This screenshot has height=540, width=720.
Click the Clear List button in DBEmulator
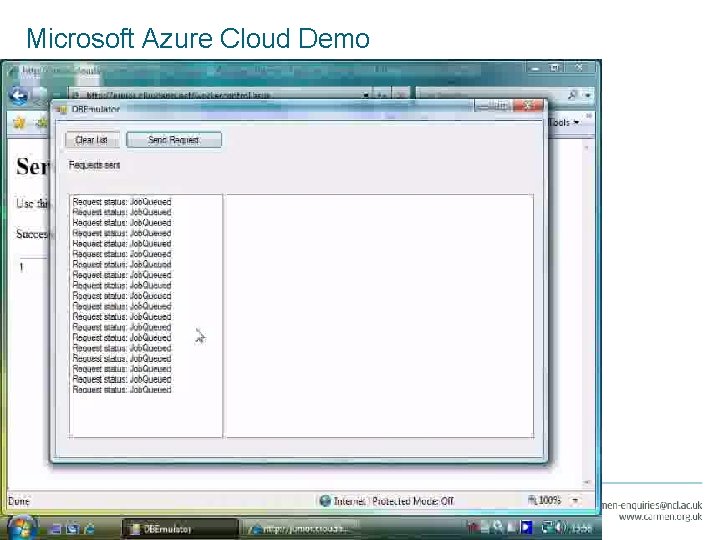click(92, 140)
